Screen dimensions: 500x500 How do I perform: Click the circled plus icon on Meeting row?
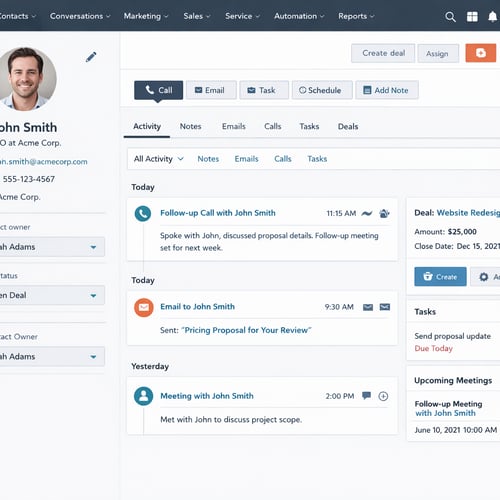[383, 396]
